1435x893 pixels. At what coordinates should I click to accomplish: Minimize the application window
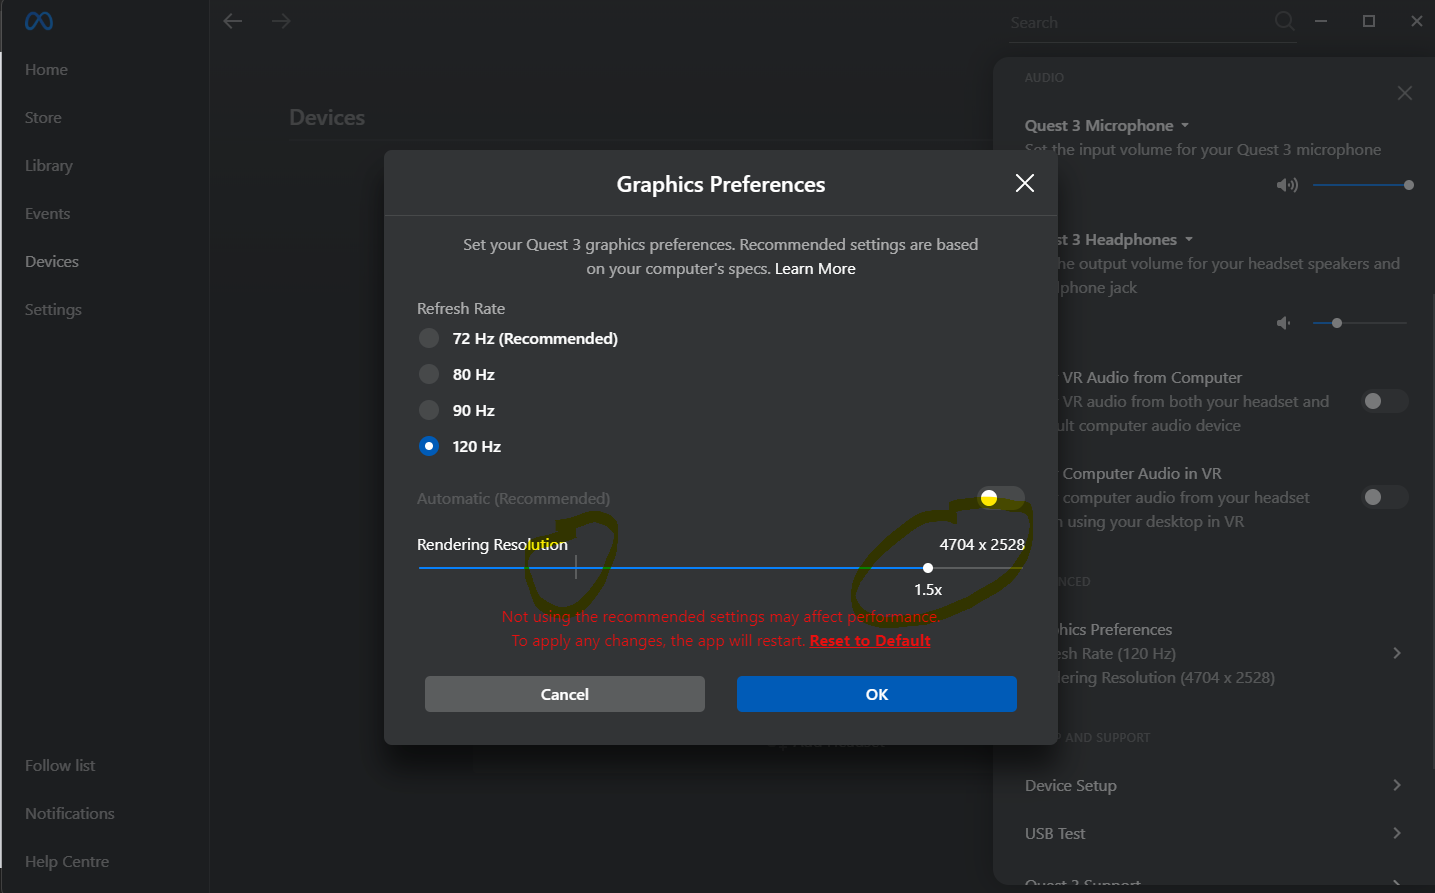pyautogui.click(x=1321, y=21)
